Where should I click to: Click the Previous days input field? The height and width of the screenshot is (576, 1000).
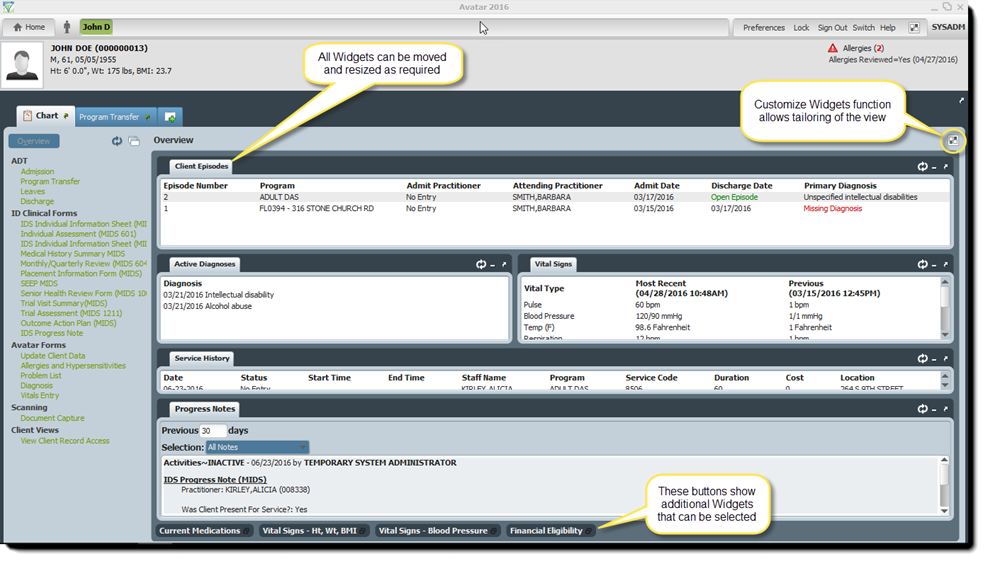(x=213, y=431)
